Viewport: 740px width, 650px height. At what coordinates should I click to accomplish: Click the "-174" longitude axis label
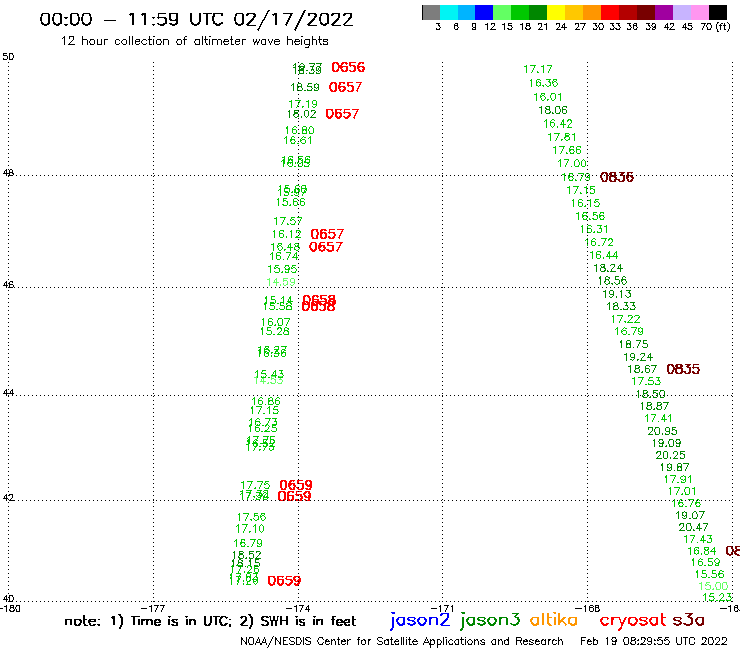point(298,609)
